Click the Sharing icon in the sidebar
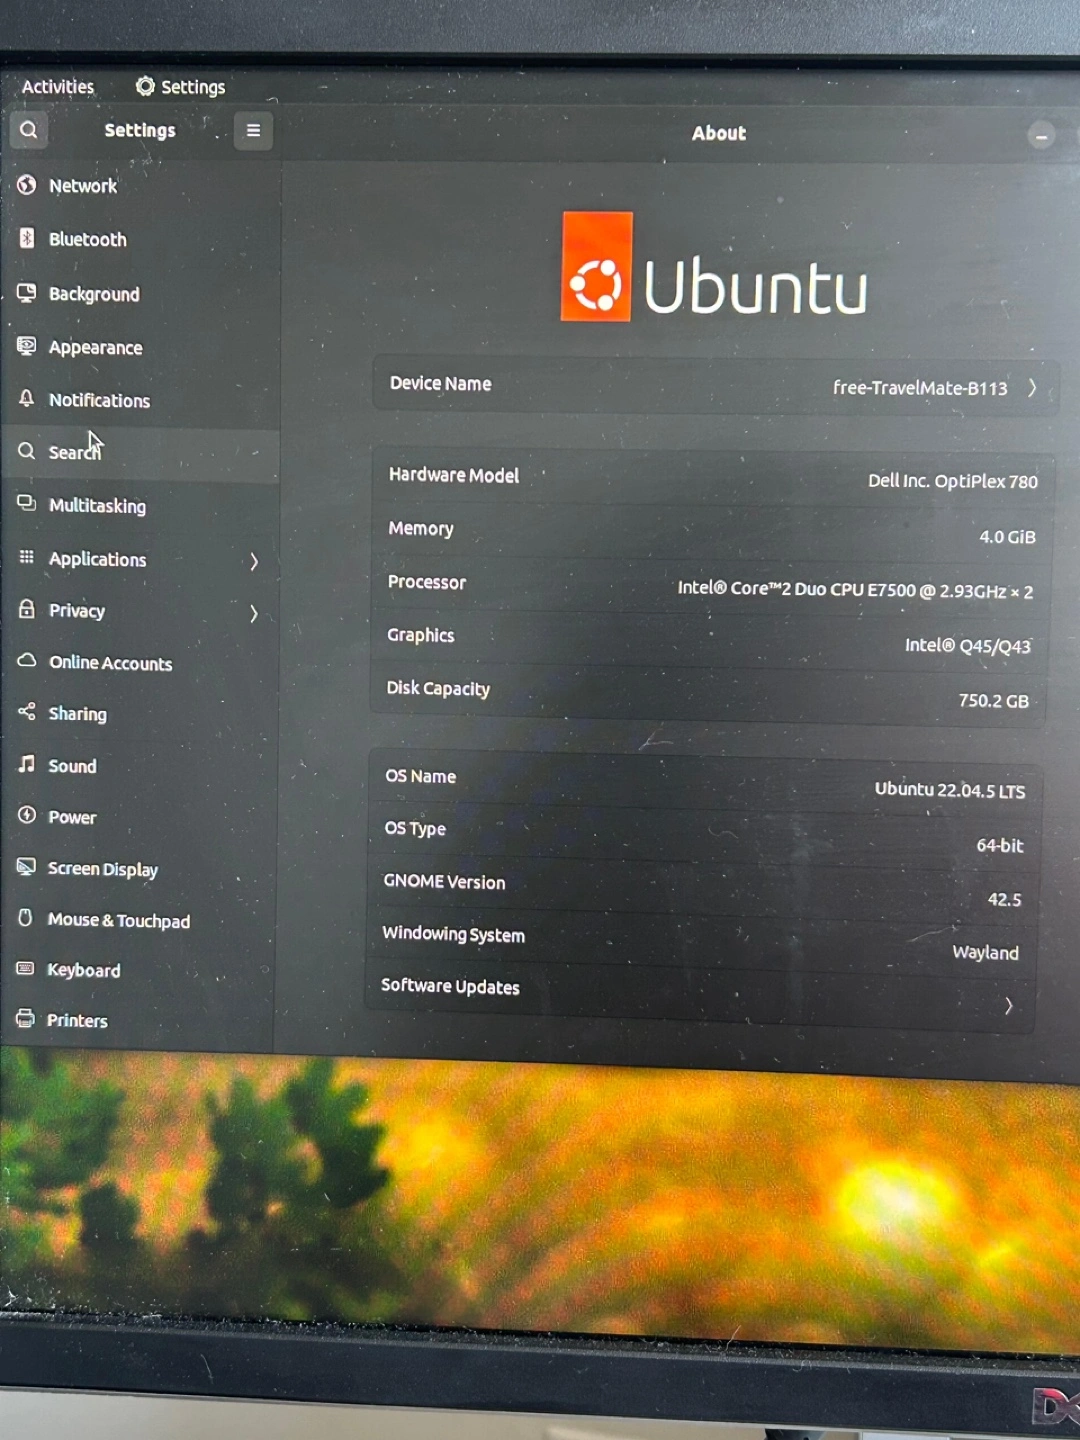Viewport: 1080px width, 1440px height. (x=27, y=712)
